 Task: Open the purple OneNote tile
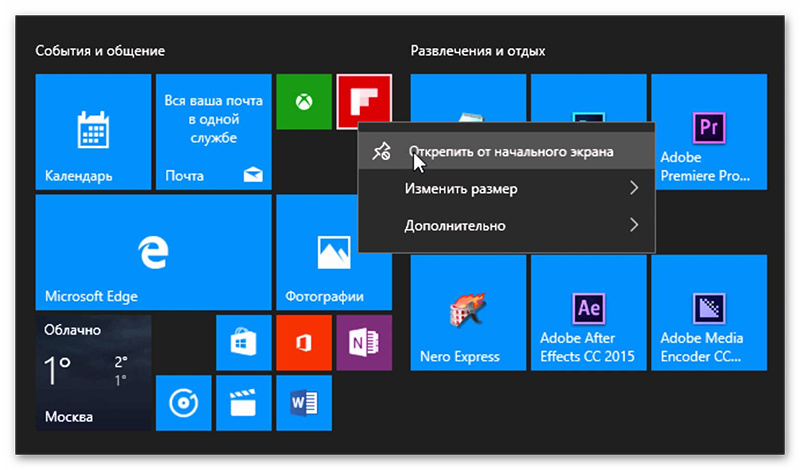364,342
